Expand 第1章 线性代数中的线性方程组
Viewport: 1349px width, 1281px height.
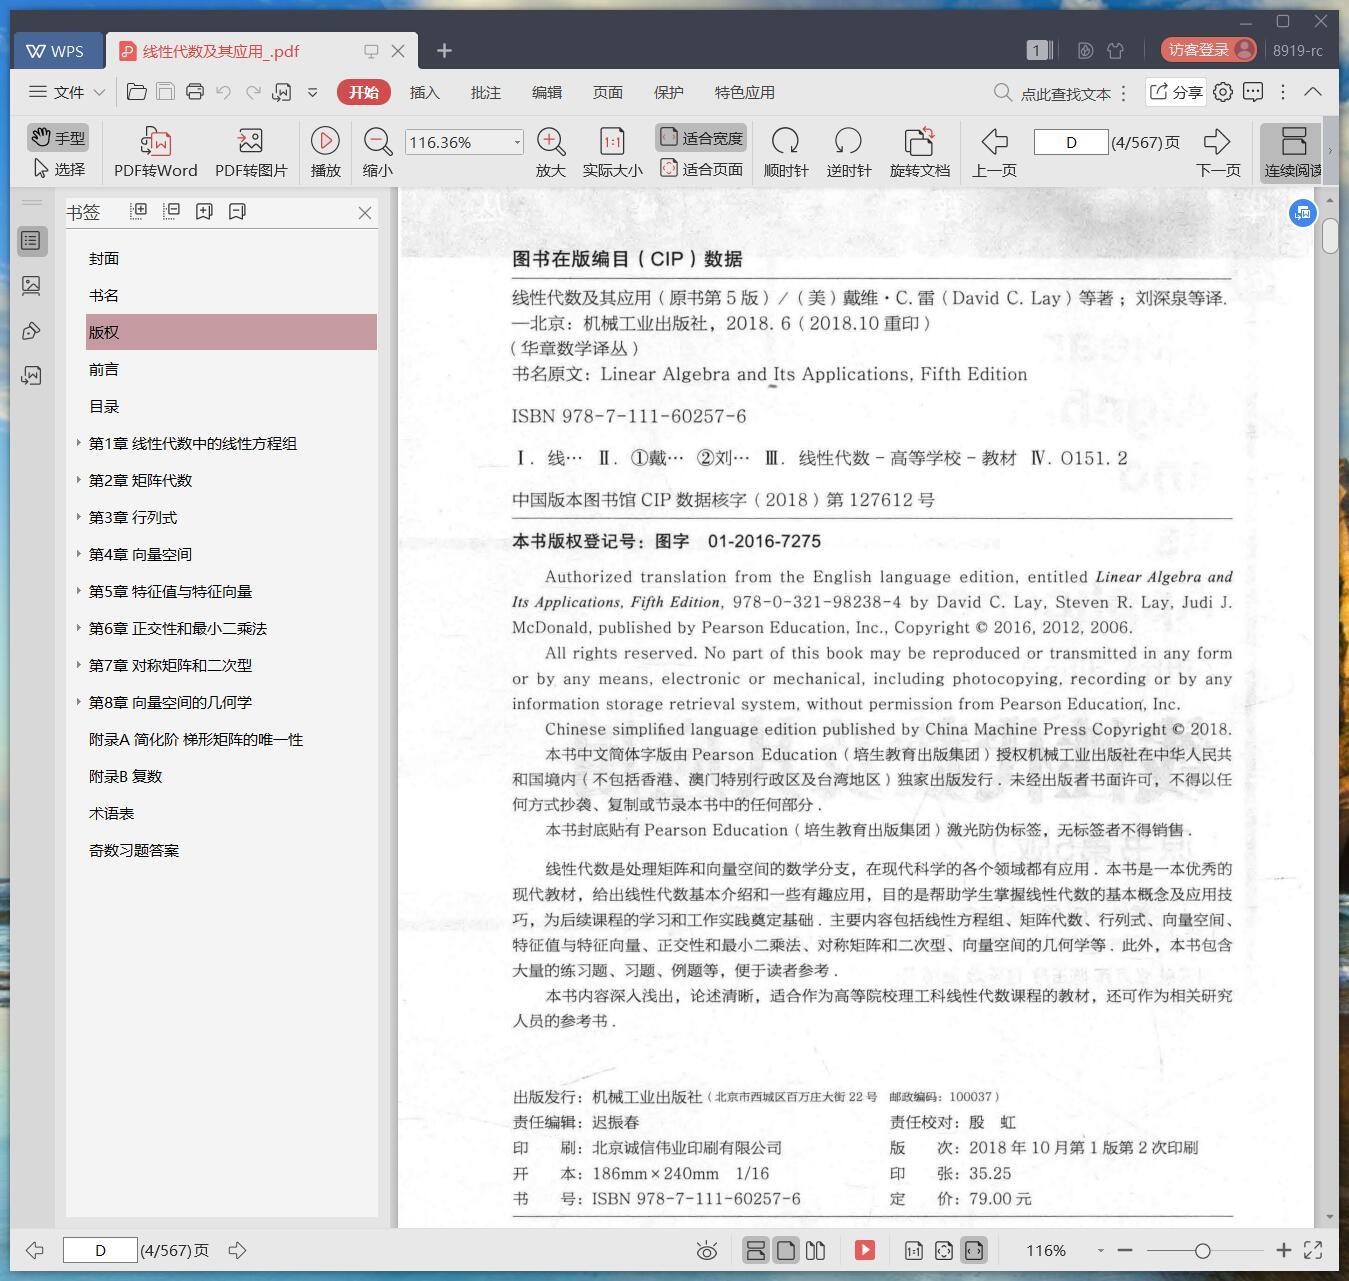click(x=79, y=442)
